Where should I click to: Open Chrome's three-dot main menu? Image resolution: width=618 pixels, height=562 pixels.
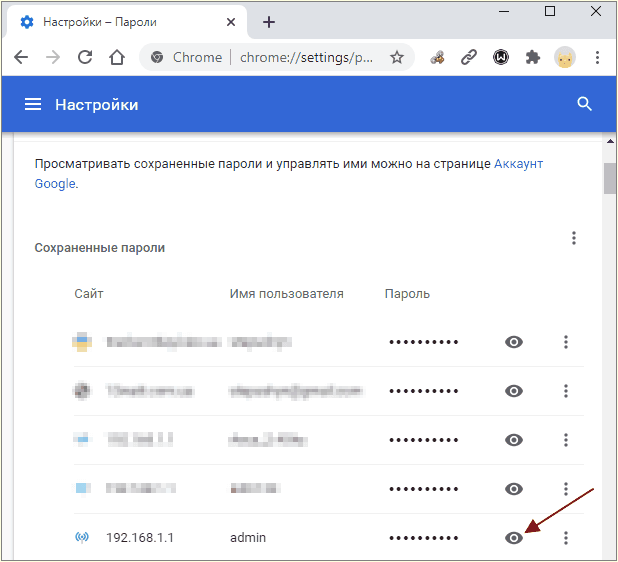point(597,58)
